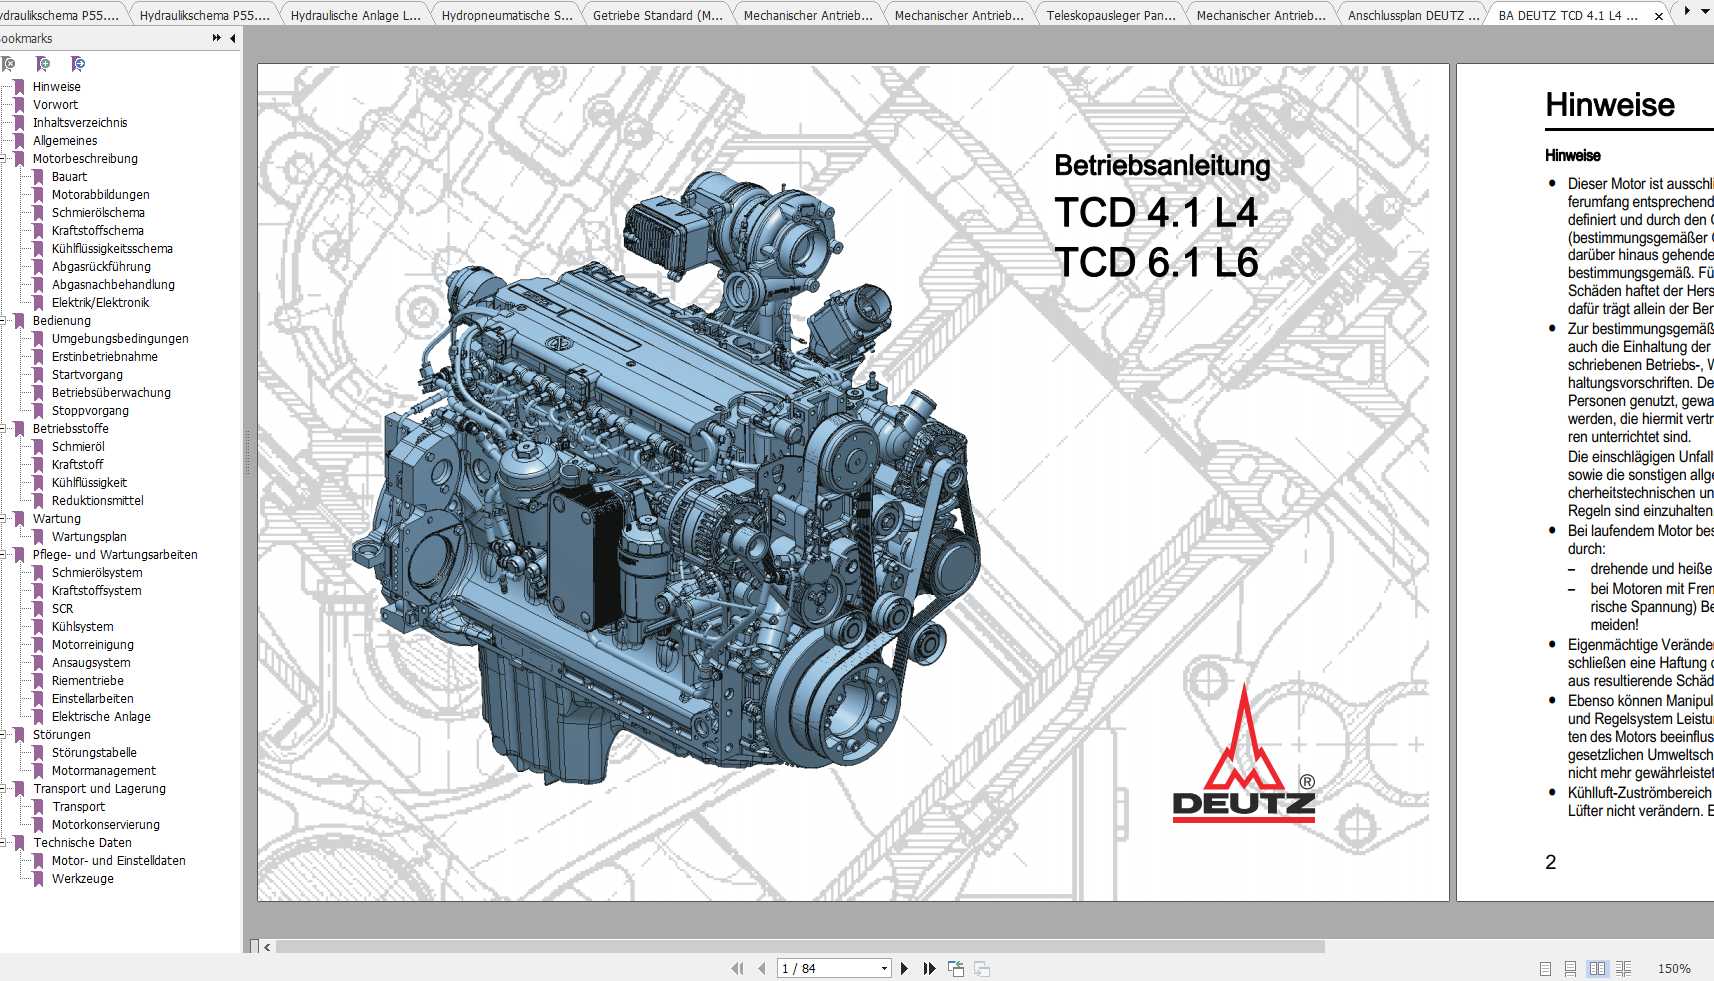Switch to Hydraulische Anlage tab
This screenshot has width=1714, height=981.
(355, 15)
